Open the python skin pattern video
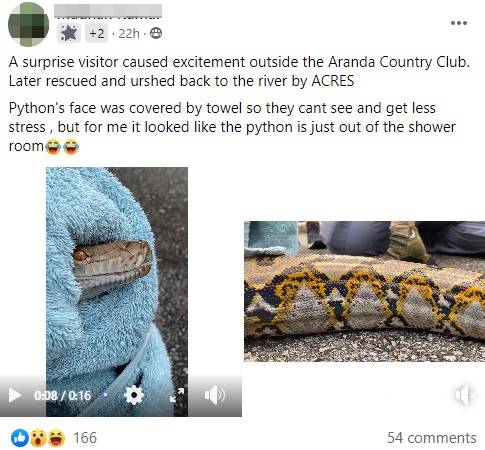The height and width of the screenshot is (450, 485). click(364, 291)
